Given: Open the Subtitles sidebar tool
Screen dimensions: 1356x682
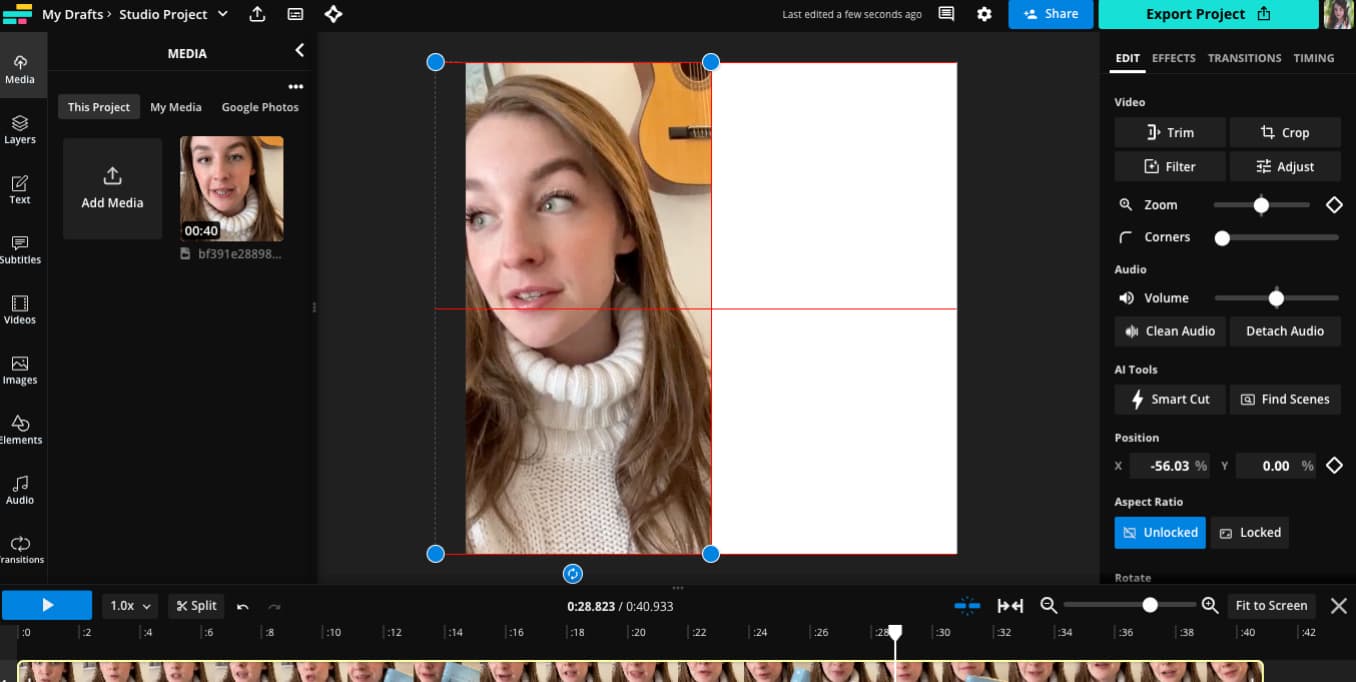Looking at the screenshot, I should [20, 249].
